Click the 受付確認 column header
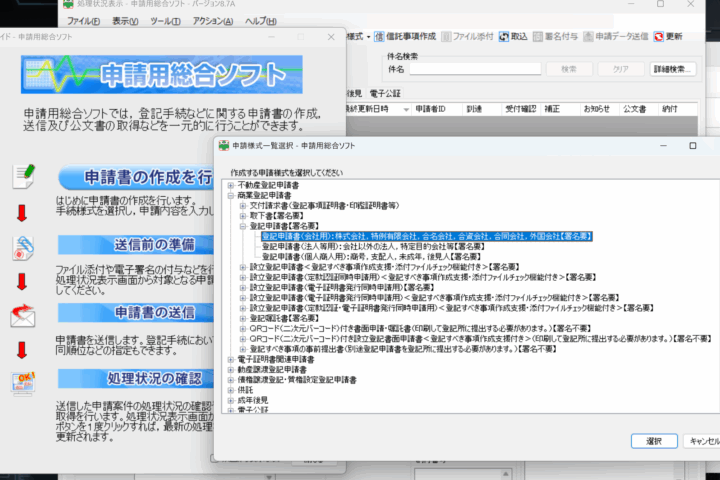 click(x=521, y=109)
